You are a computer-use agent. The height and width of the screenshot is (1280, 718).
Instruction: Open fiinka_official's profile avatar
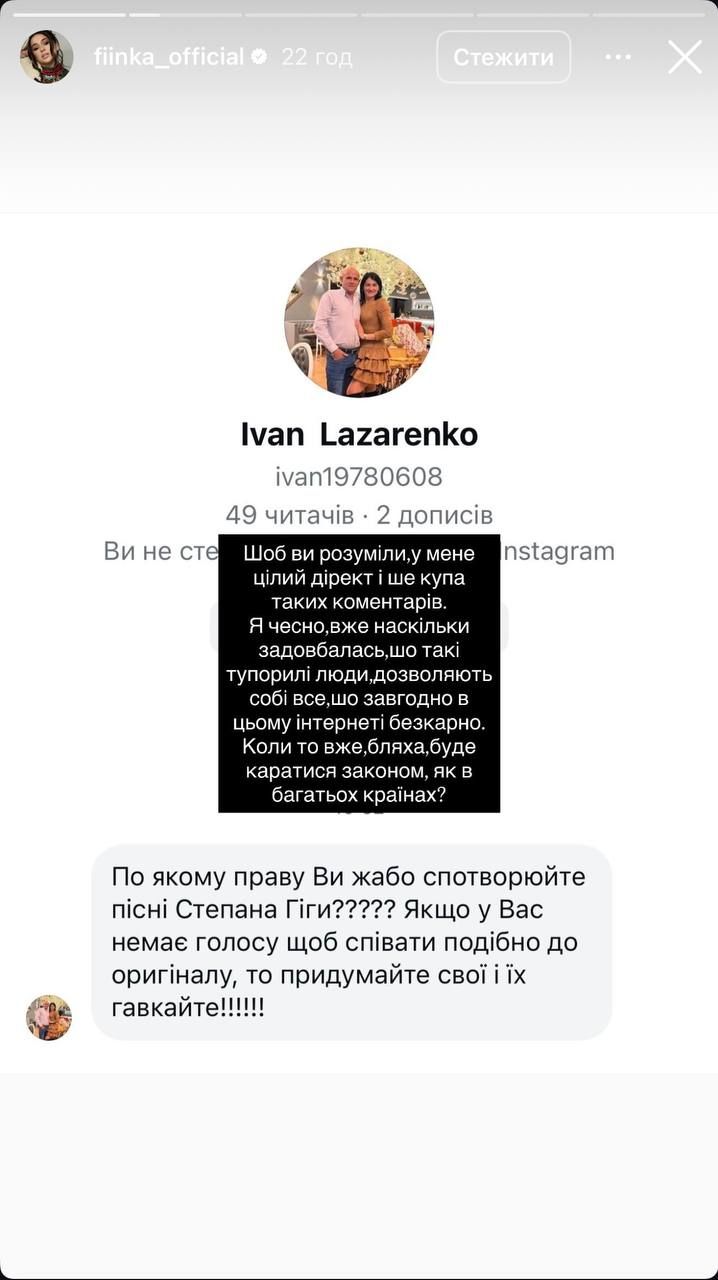[x=47, y=57]
